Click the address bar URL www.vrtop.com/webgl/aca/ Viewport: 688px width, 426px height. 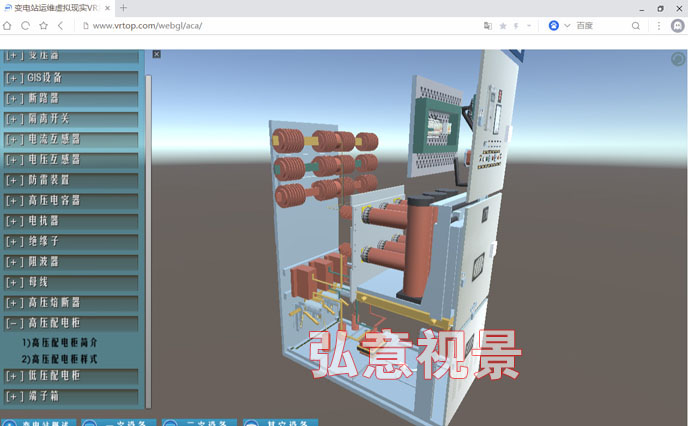coord(147,26)
